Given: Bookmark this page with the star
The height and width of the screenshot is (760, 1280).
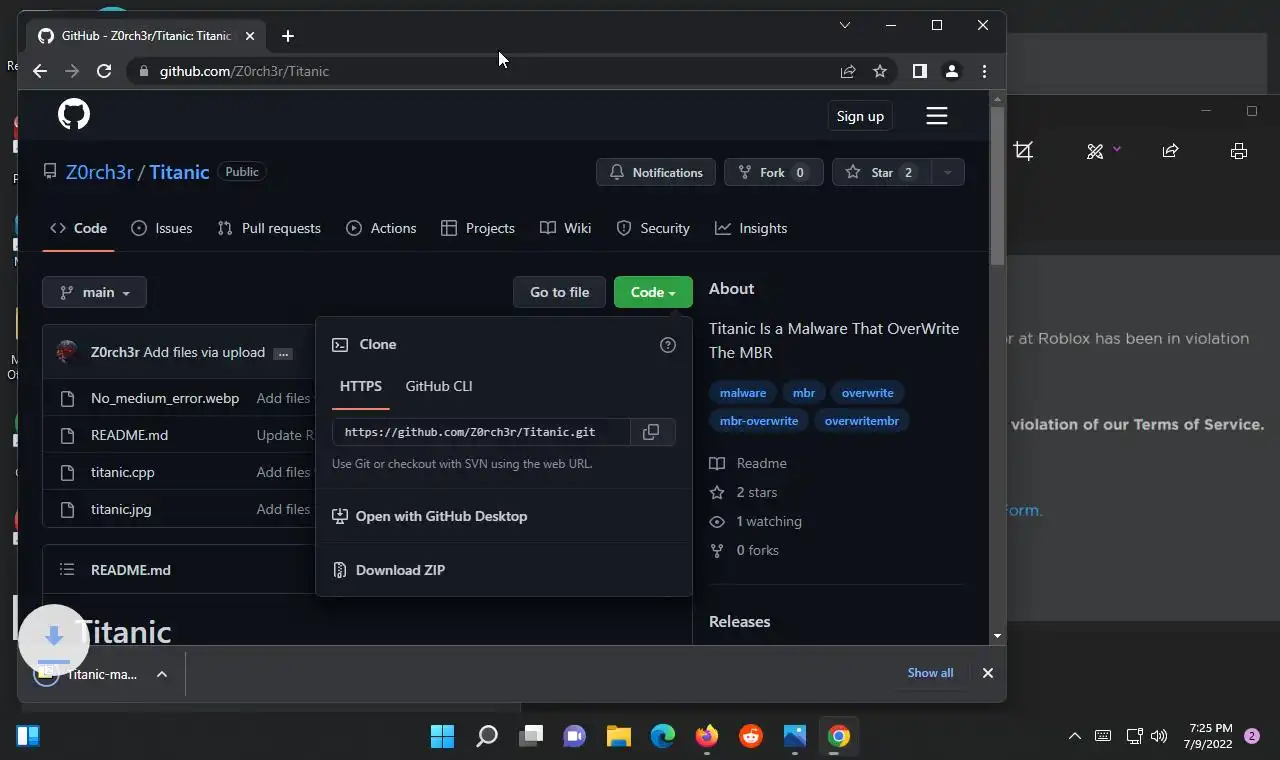Looking at the screenshot, I should pyautogui.click(x=880, y=71).
